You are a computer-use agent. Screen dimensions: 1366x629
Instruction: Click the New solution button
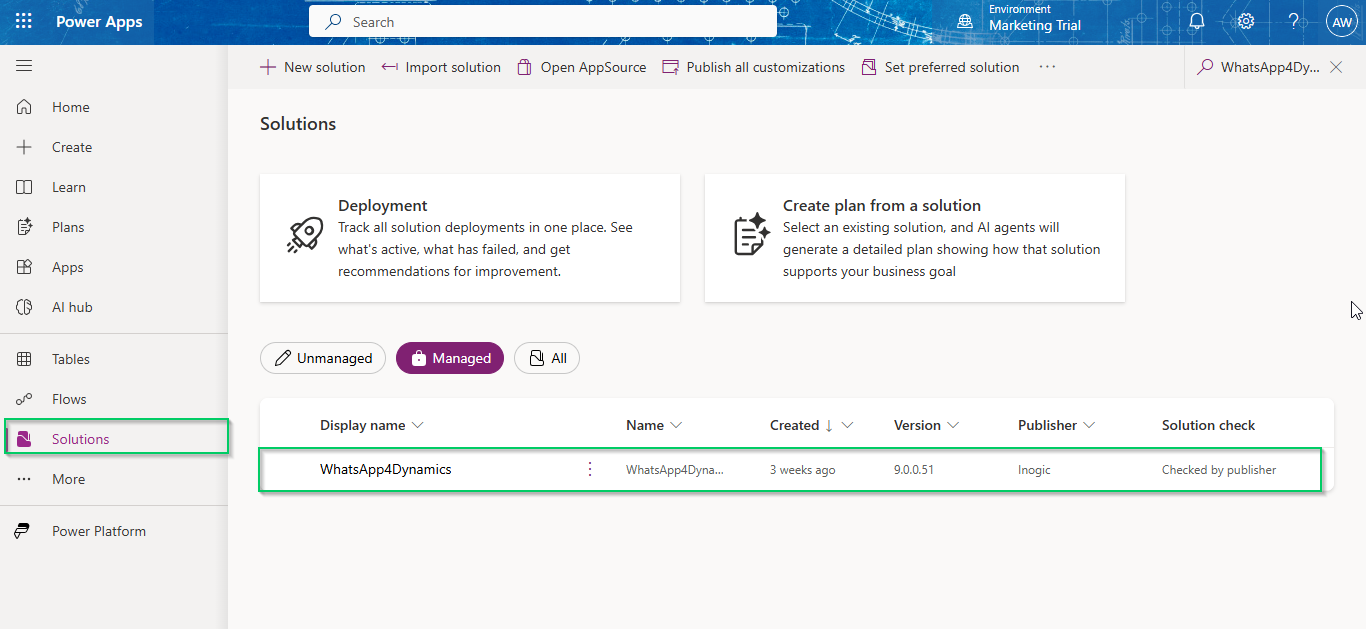(x=313, y=67)
